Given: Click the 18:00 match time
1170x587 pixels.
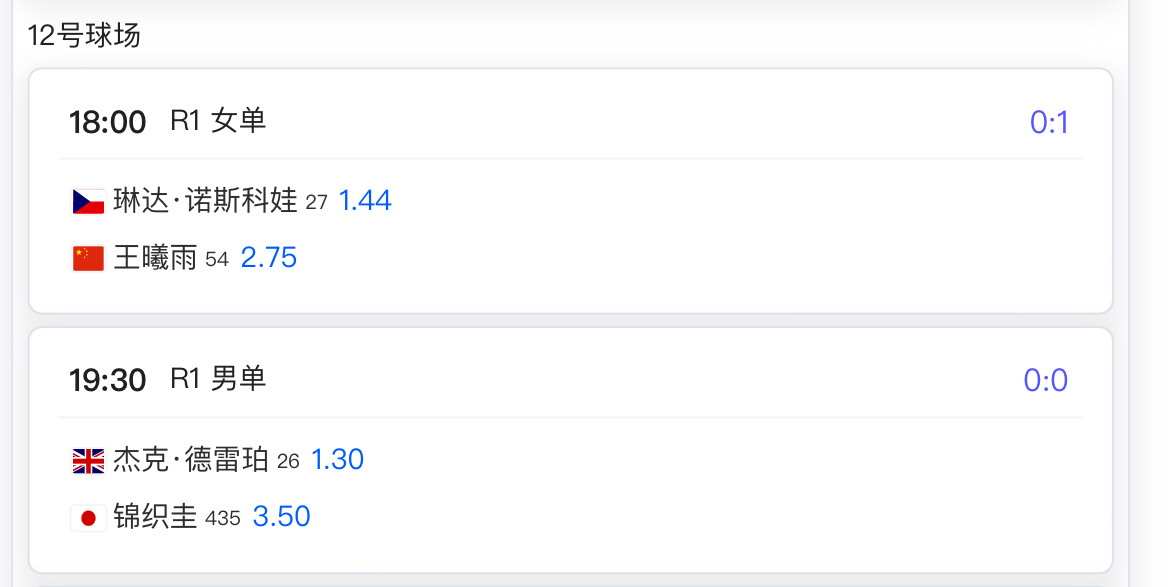Looking at the screenshot, I should tap(107, 122).
